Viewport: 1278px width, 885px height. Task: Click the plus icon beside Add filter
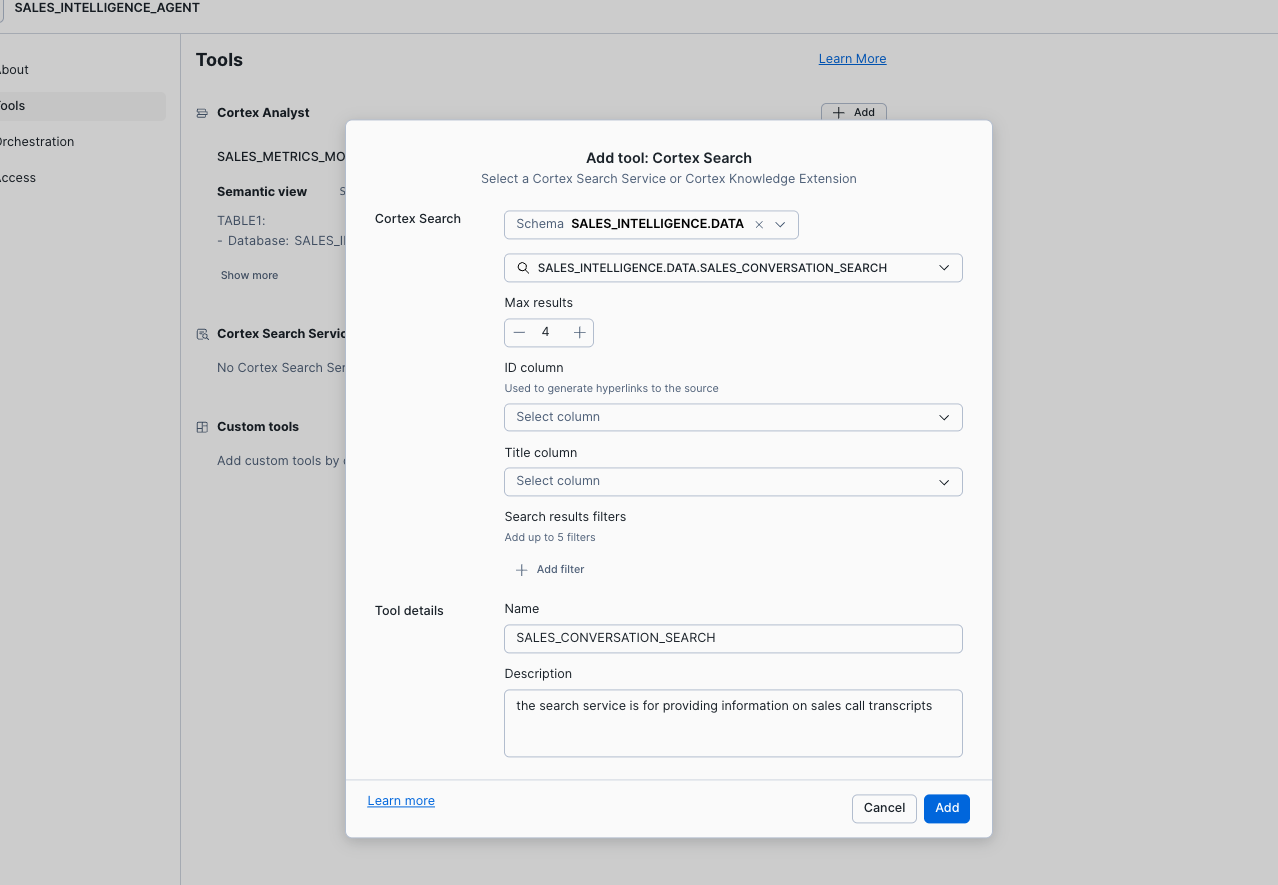521,570
